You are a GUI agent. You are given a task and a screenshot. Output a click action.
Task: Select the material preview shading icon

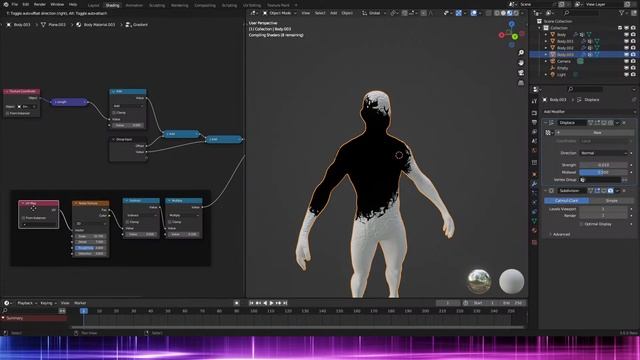tap(509, 13)
